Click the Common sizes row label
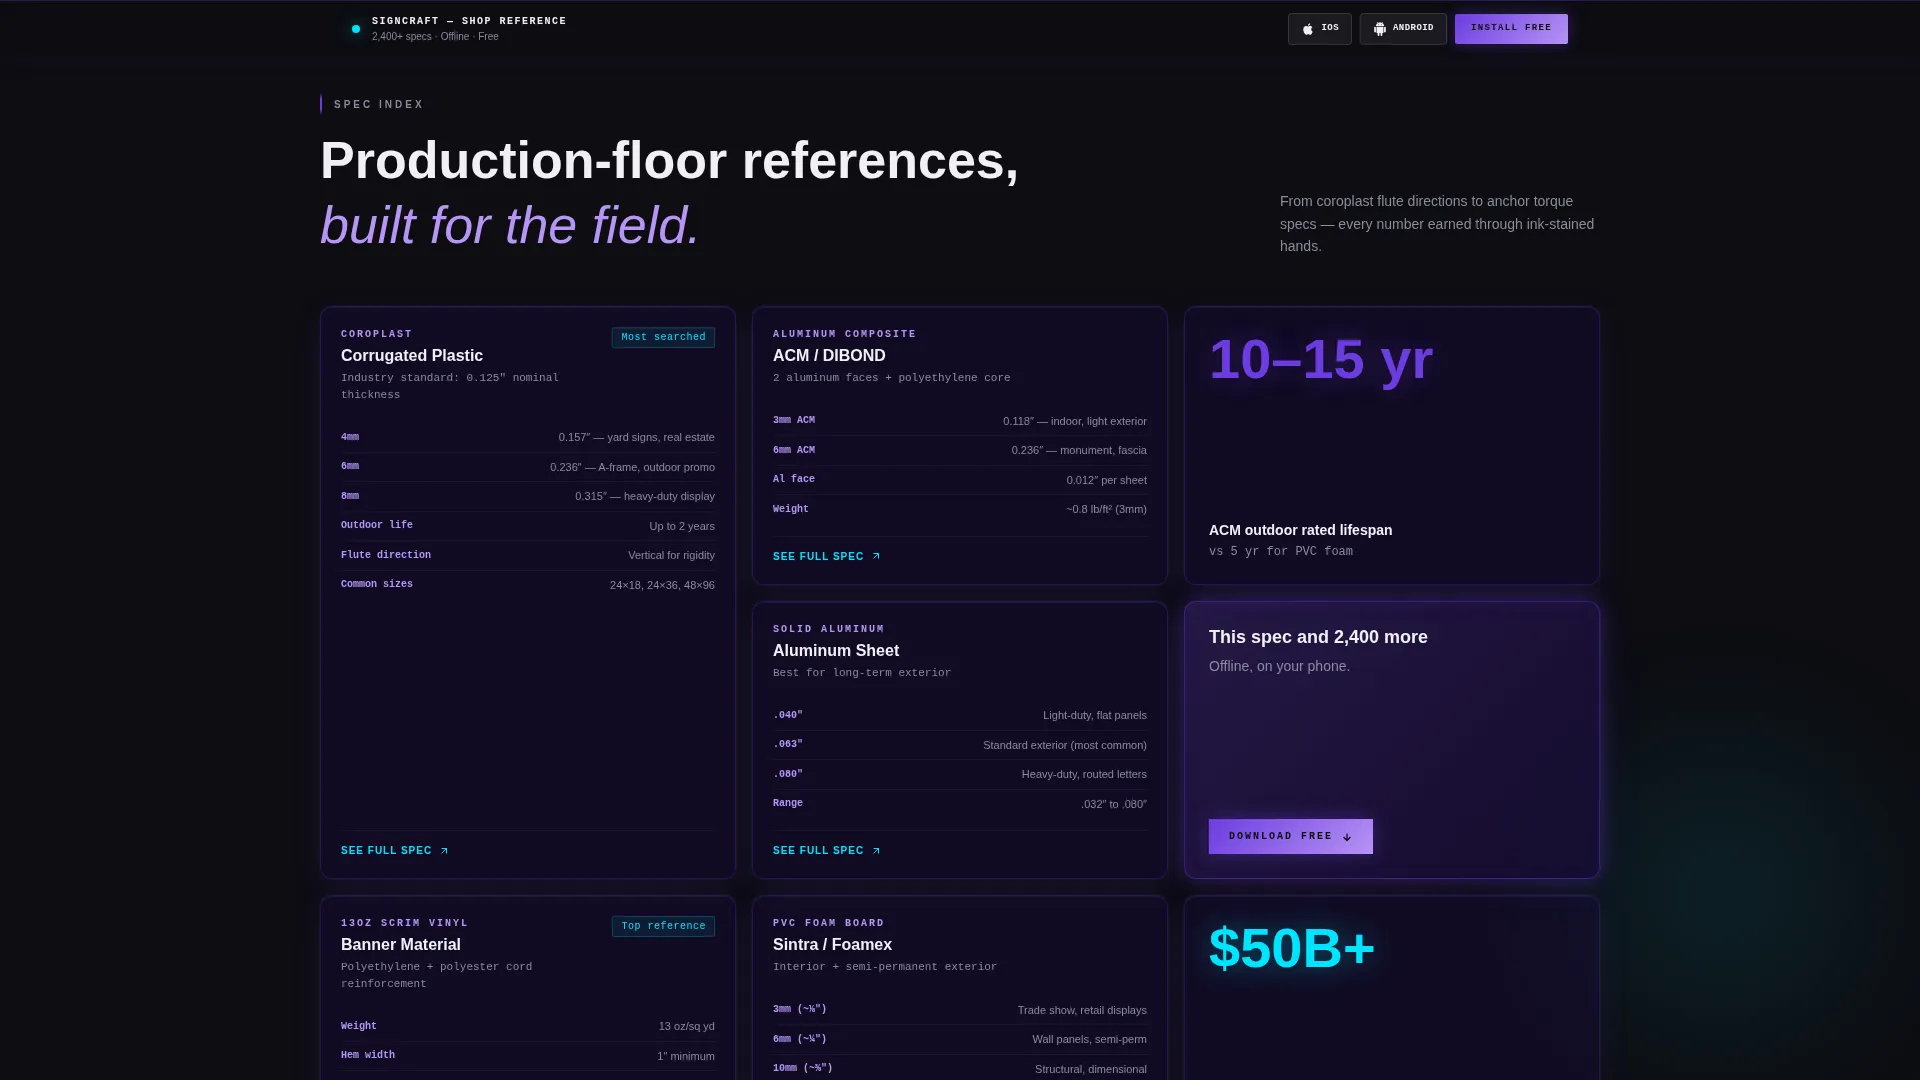This screenshot has height=1080, width=1920. click(x=377, y=584)
